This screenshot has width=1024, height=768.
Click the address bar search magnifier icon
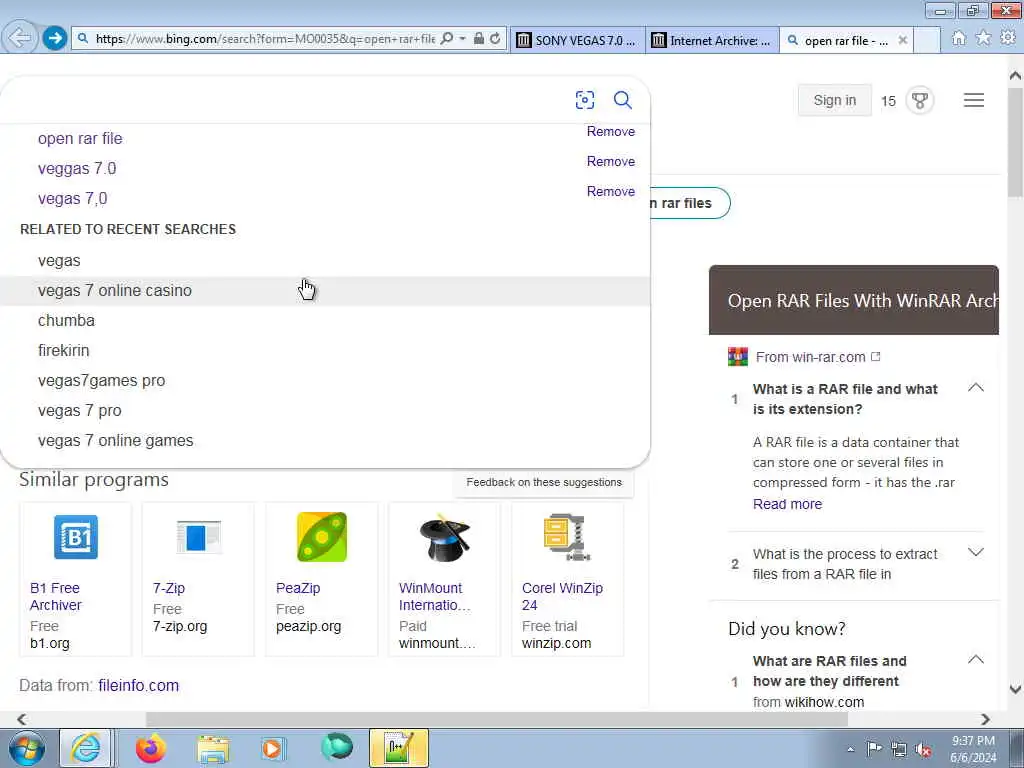[447, 39]
